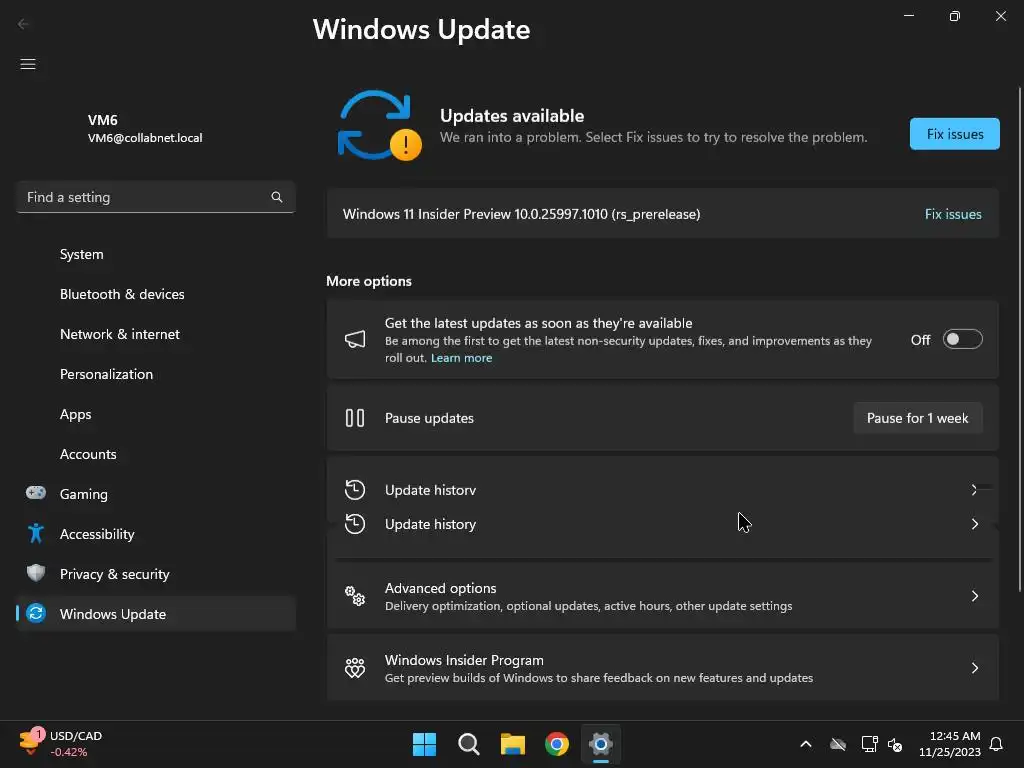Click the Updates available heading
Screen dimensions: 1024x768
(512, 116)
